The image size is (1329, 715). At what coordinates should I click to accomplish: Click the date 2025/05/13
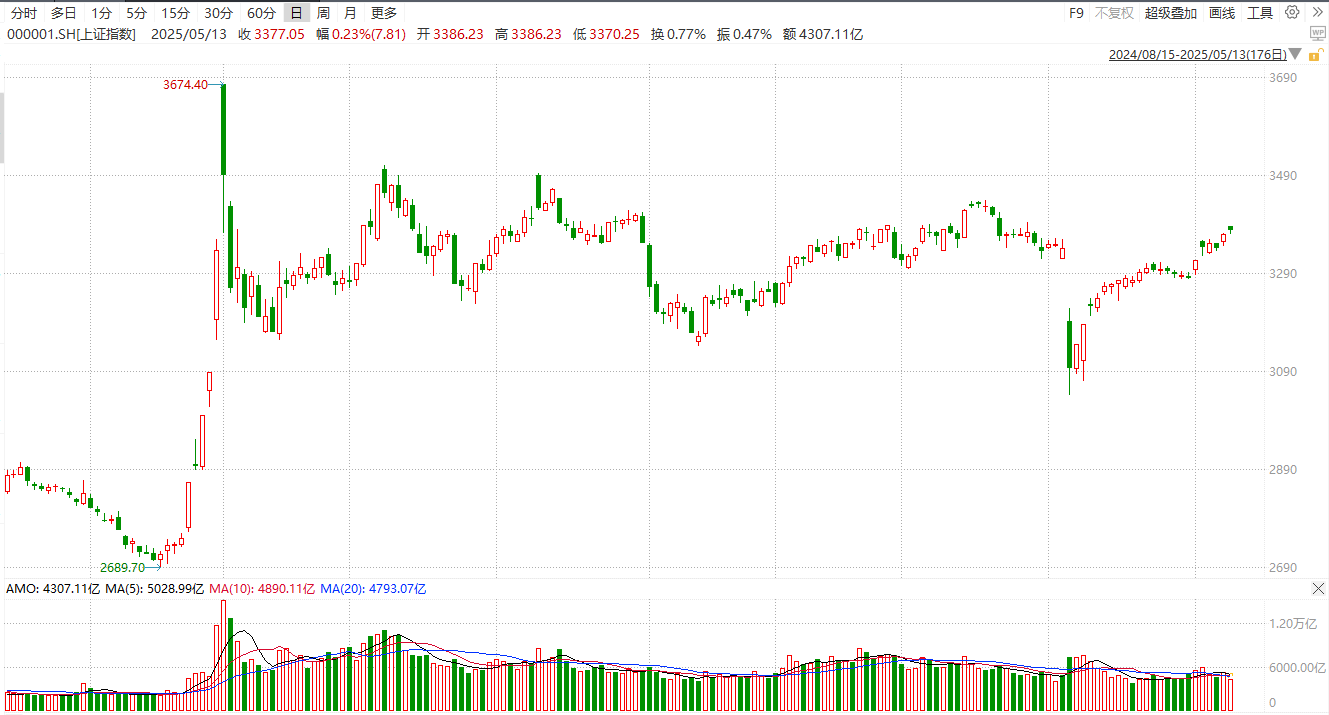[x=189, y=34]
